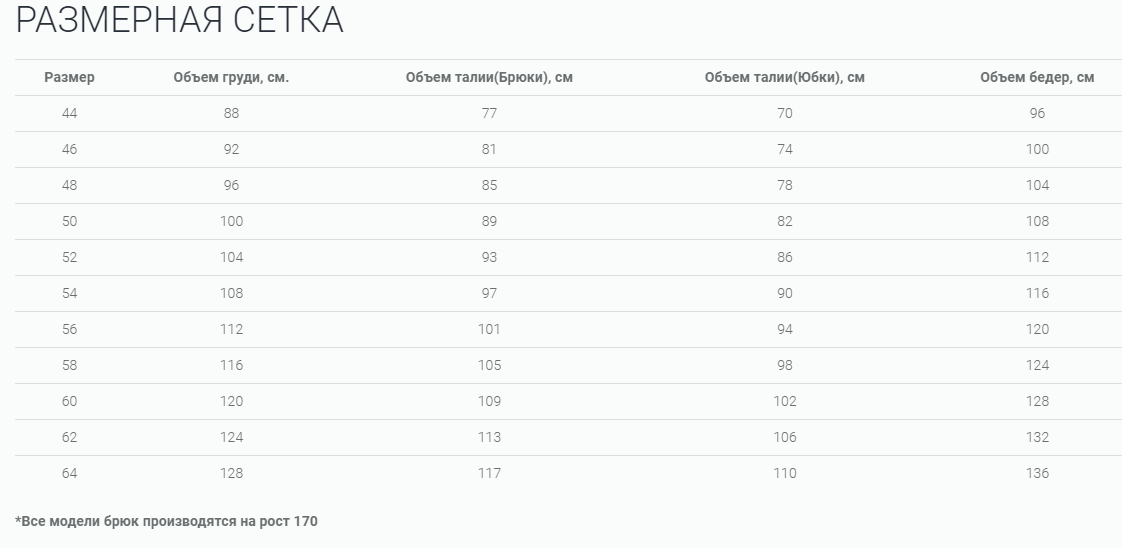
Task: Click the РАЗМЕРНАЯ СЕТКА heading
Action: pos(180,20)
